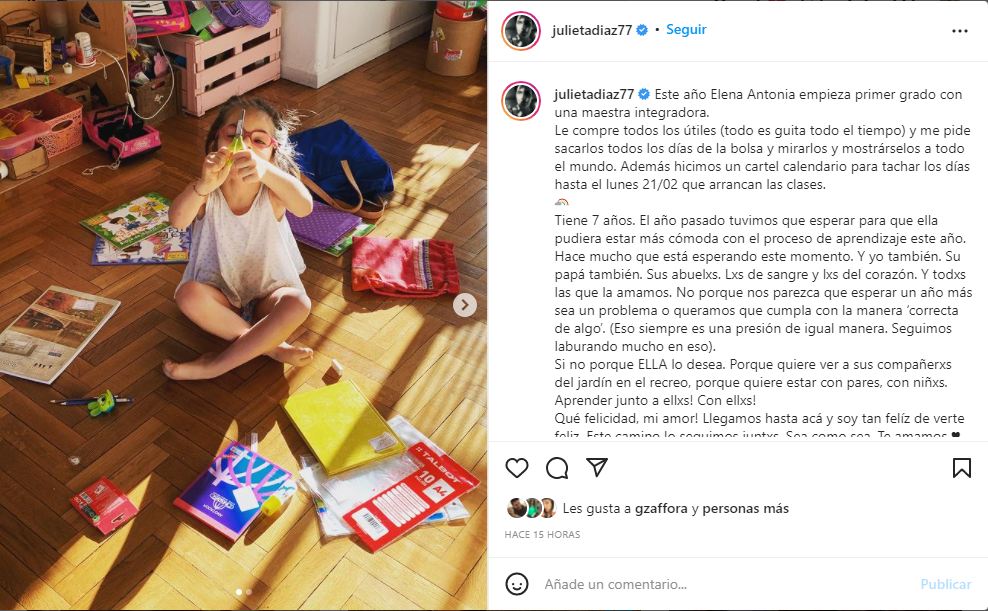Share the post with the paper plane icon
Image resolution: width=988 pixels, height=611 pixels.
(597, 467)
